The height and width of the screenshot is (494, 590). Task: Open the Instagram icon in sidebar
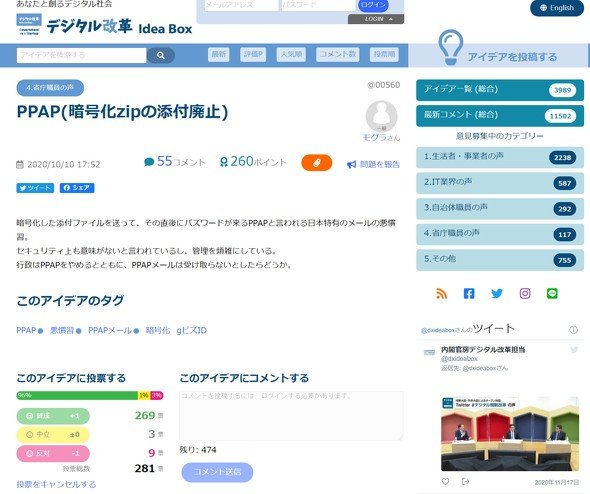pos(525,293)
